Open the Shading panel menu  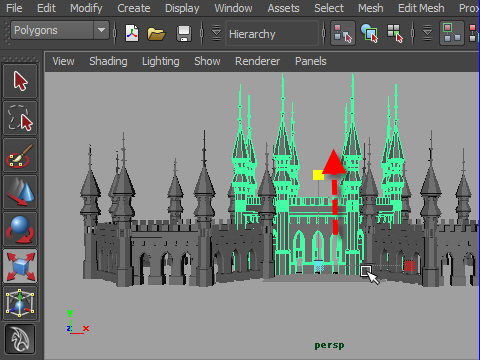(x=108, y=61)
